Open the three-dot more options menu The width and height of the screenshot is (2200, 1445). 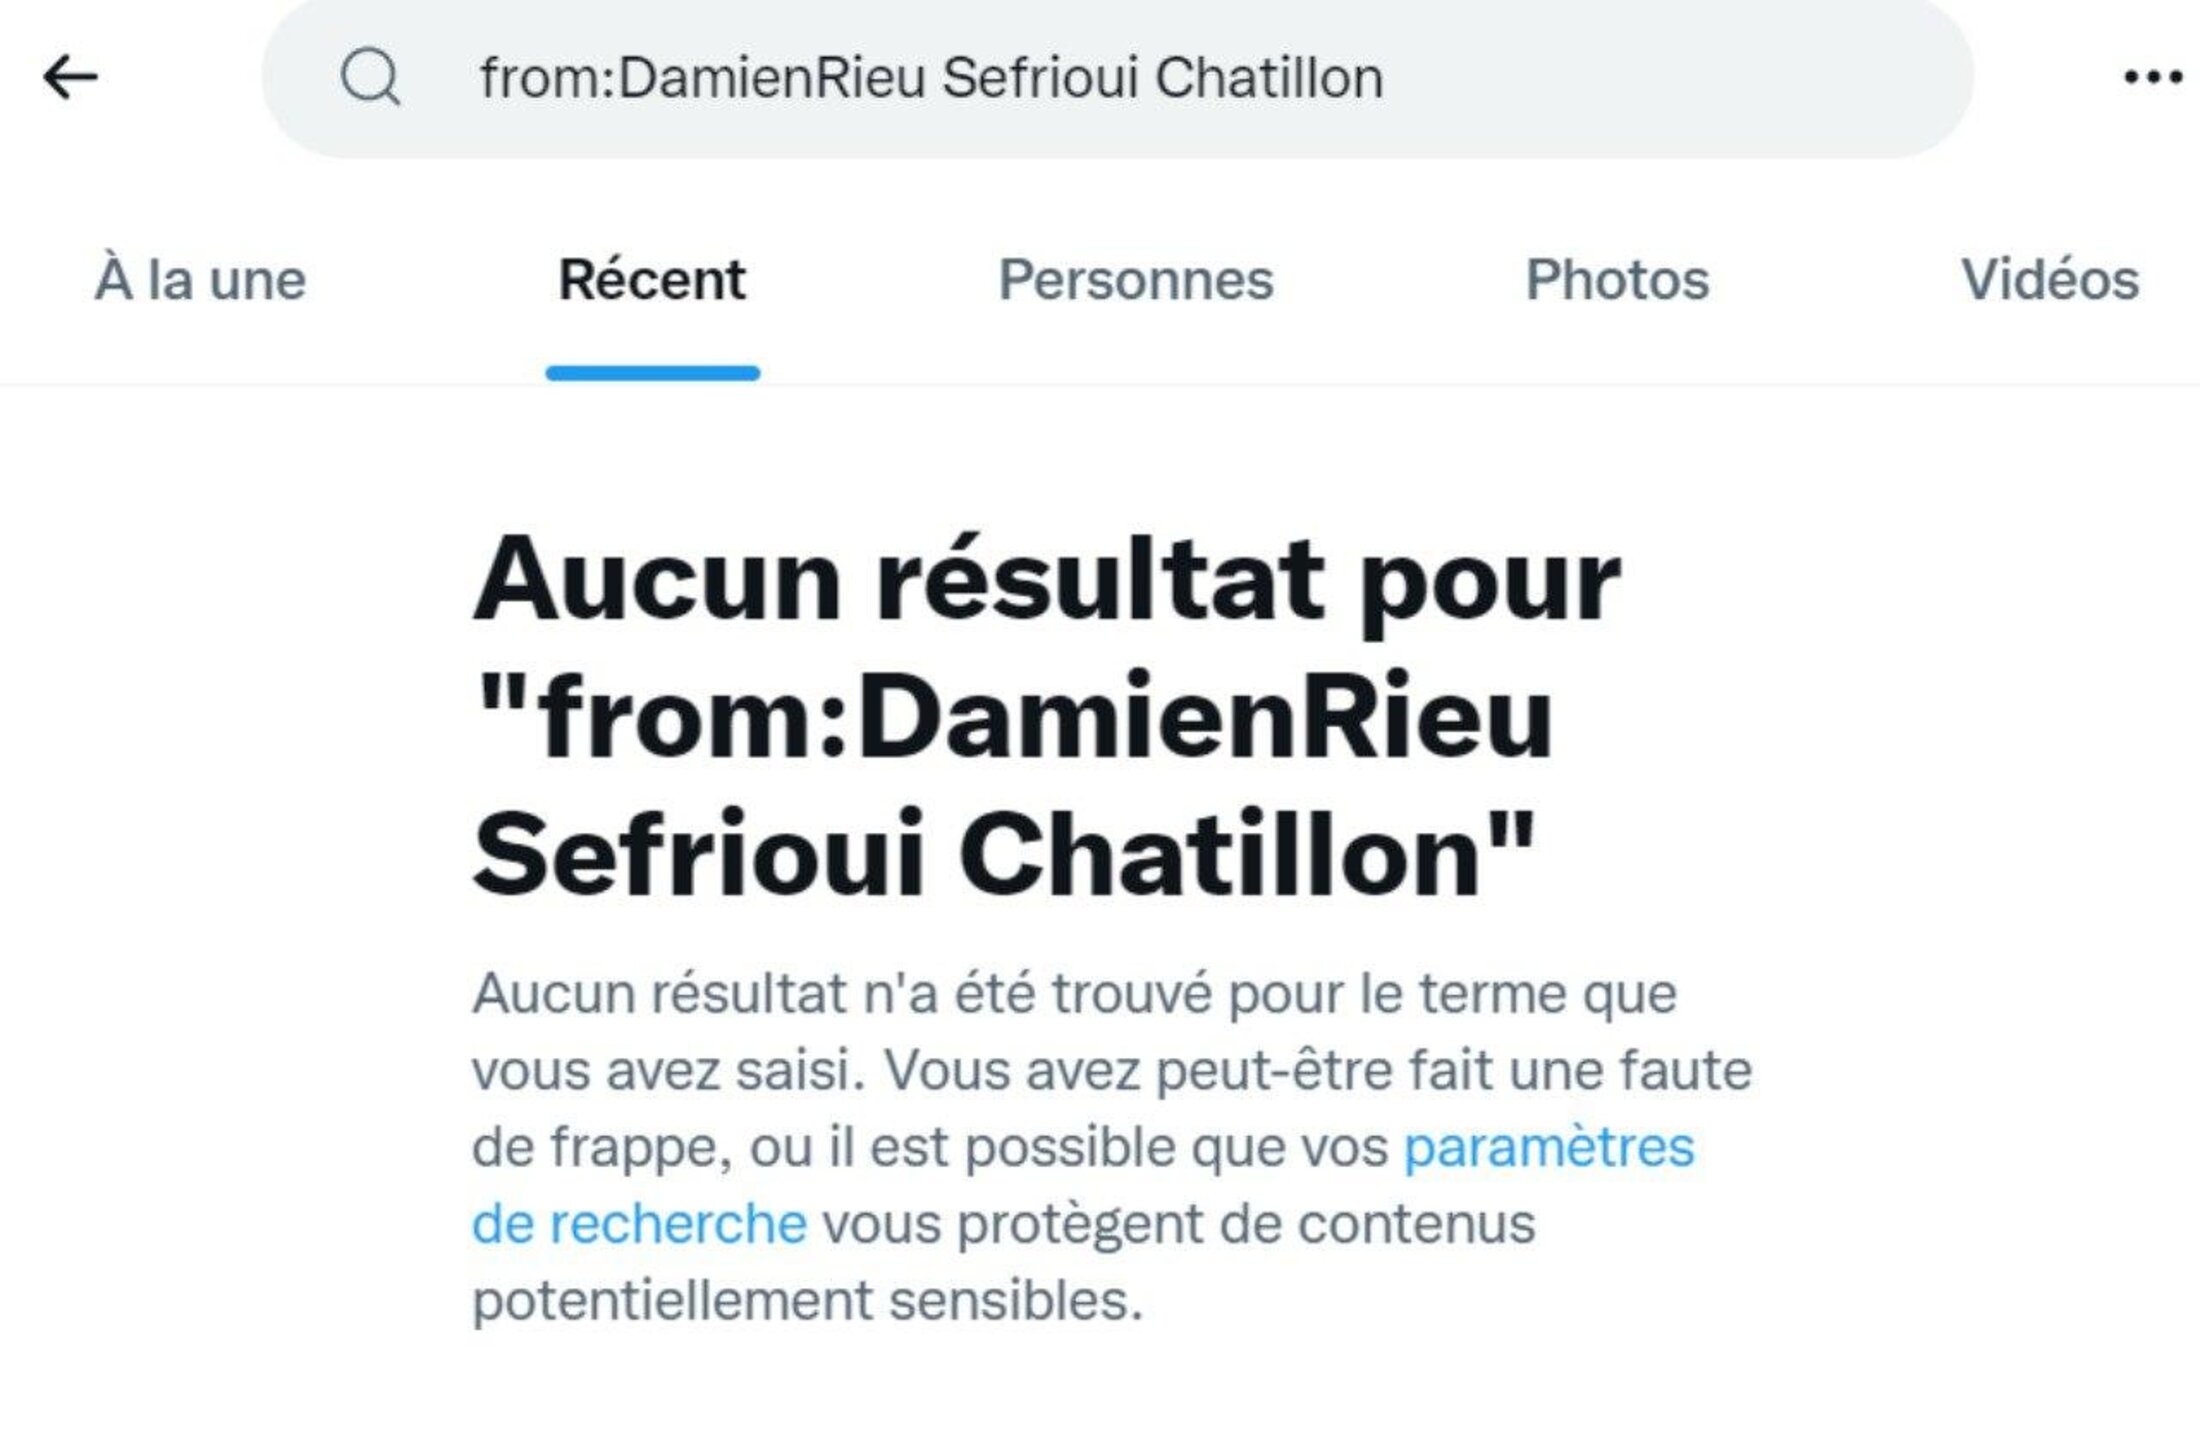2153,77
